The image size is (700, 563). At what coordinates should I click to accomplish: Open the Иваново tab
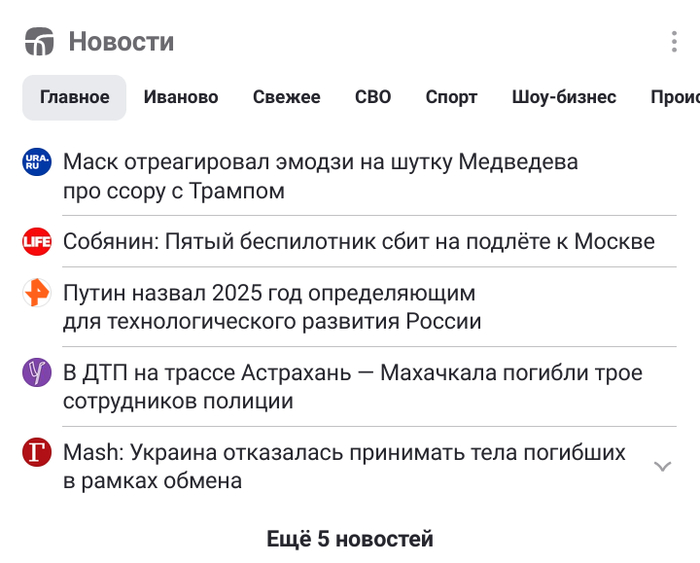click(x=181, y=97)
